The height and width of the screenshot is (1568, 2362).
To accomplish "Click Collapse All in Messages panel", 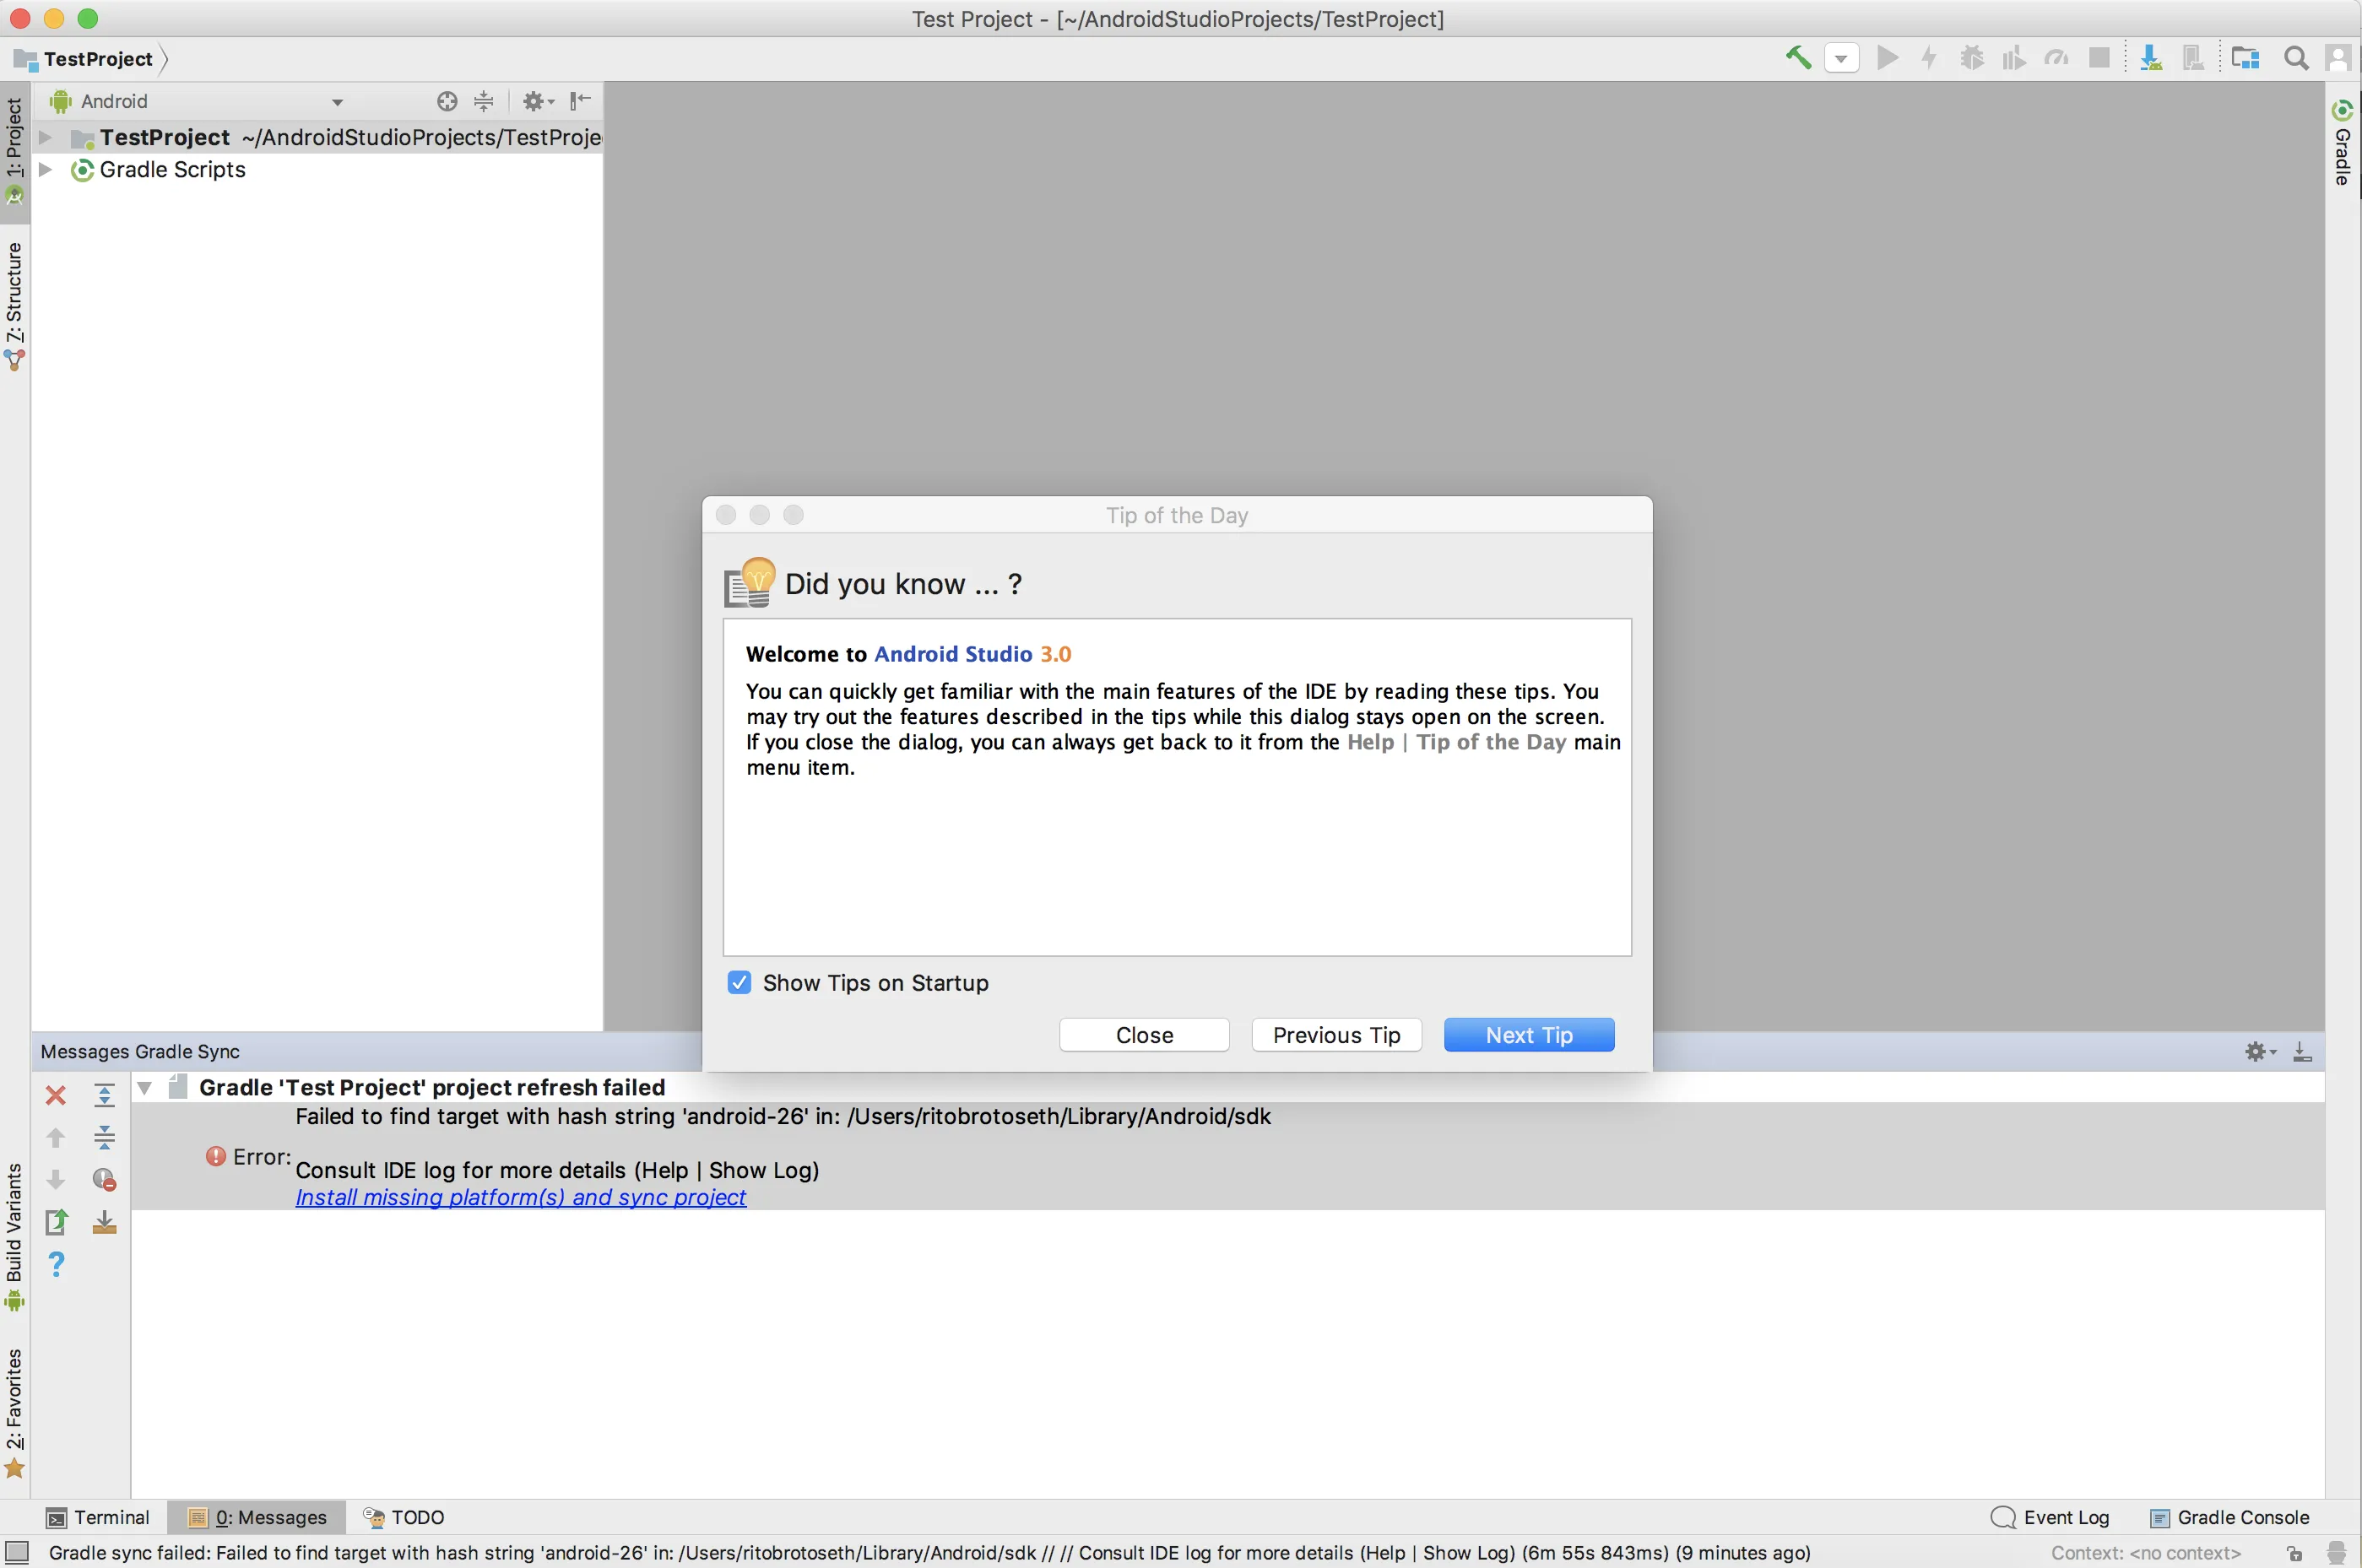I will coord(104,1137).
